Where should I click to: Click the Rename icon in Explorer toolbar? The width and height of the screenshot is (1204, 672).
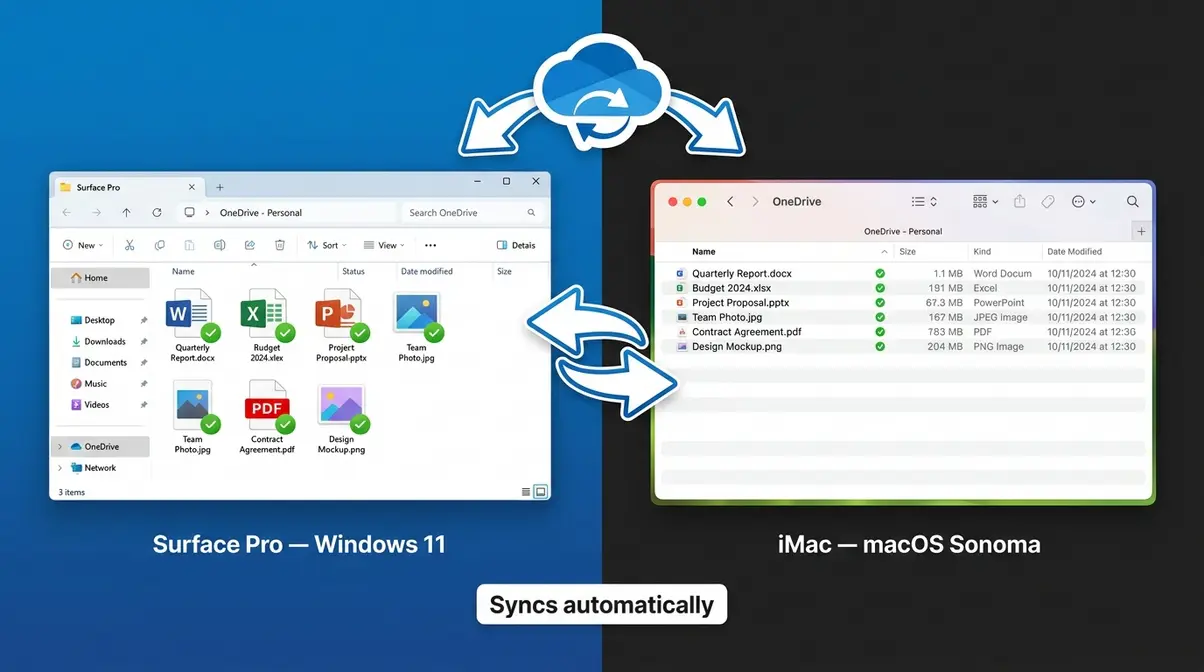[219, 245]
